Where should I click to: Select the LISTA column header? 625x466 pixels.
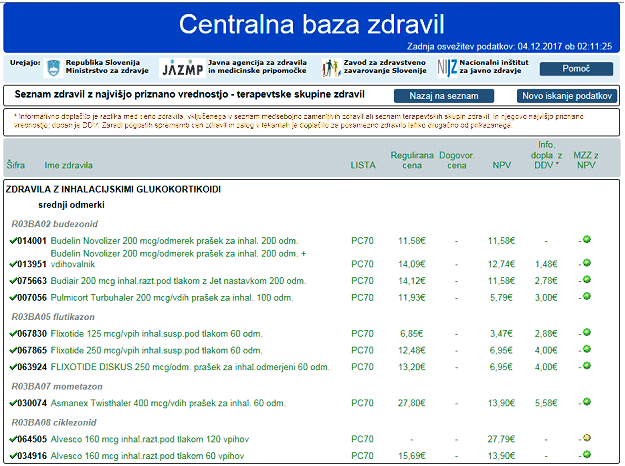363,165
